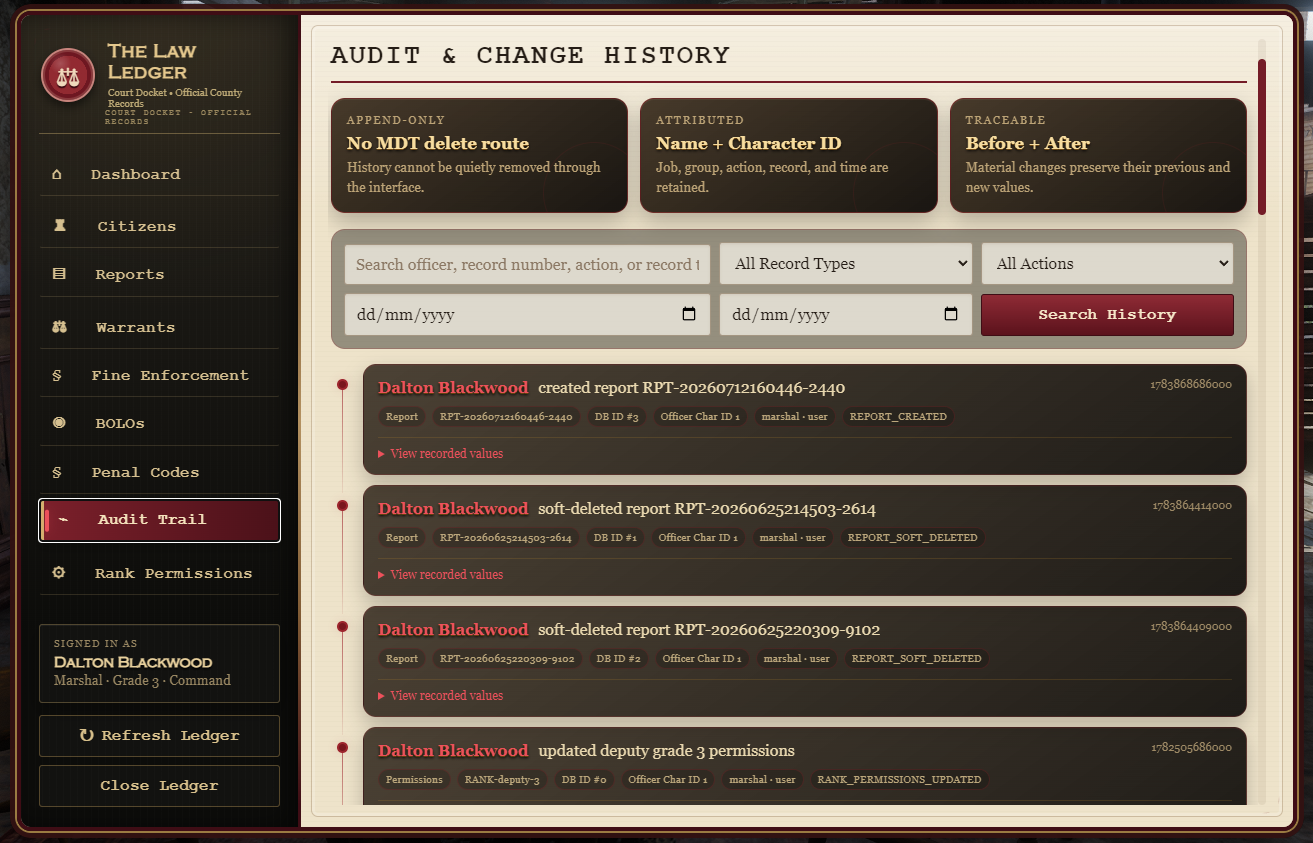
Task: Click Dalton Blackwood name on created report entry
Action: (453, 387)
